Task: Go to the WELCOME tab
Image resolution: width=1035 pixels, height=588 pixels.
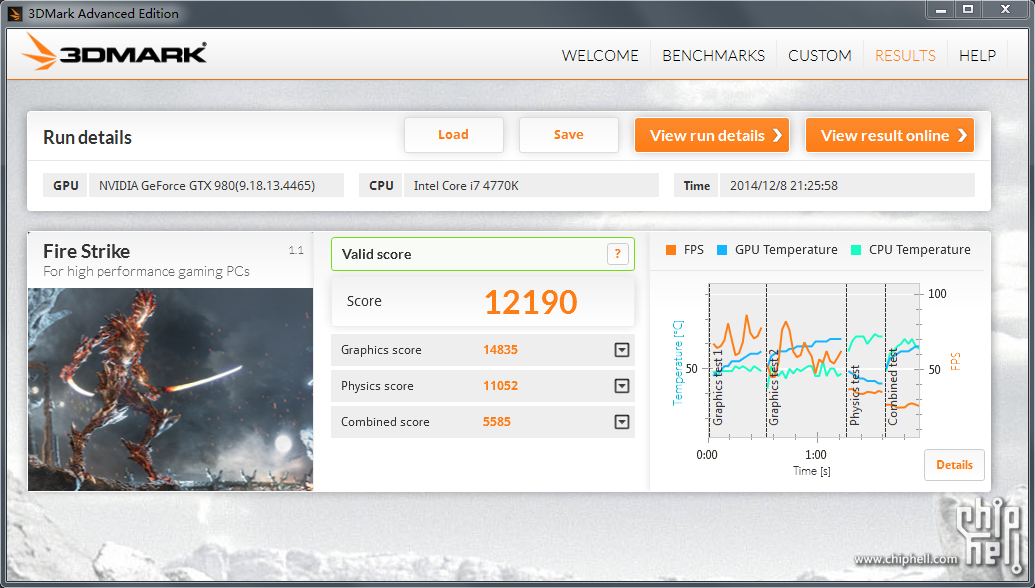Action: click(x=600, y=55)
